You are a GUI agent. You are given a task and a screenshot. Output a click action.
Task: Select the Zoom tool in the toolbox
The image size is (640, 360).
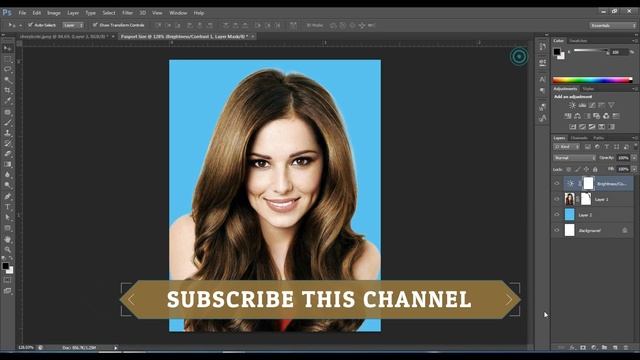(7, 249)
